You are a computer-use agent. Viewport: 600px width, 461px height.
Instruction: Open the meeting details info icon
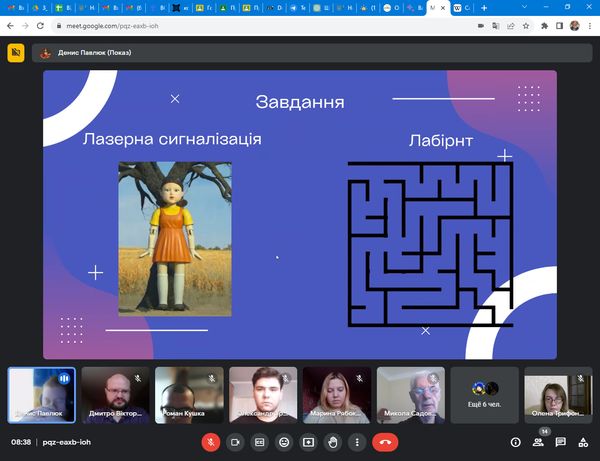pyautogui.click(x=516, y=441)
